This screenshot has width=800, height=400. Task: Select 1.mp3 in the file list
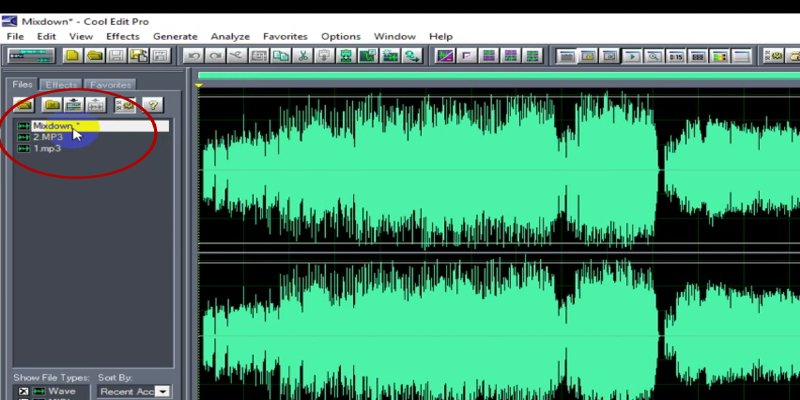coord(47,148)
